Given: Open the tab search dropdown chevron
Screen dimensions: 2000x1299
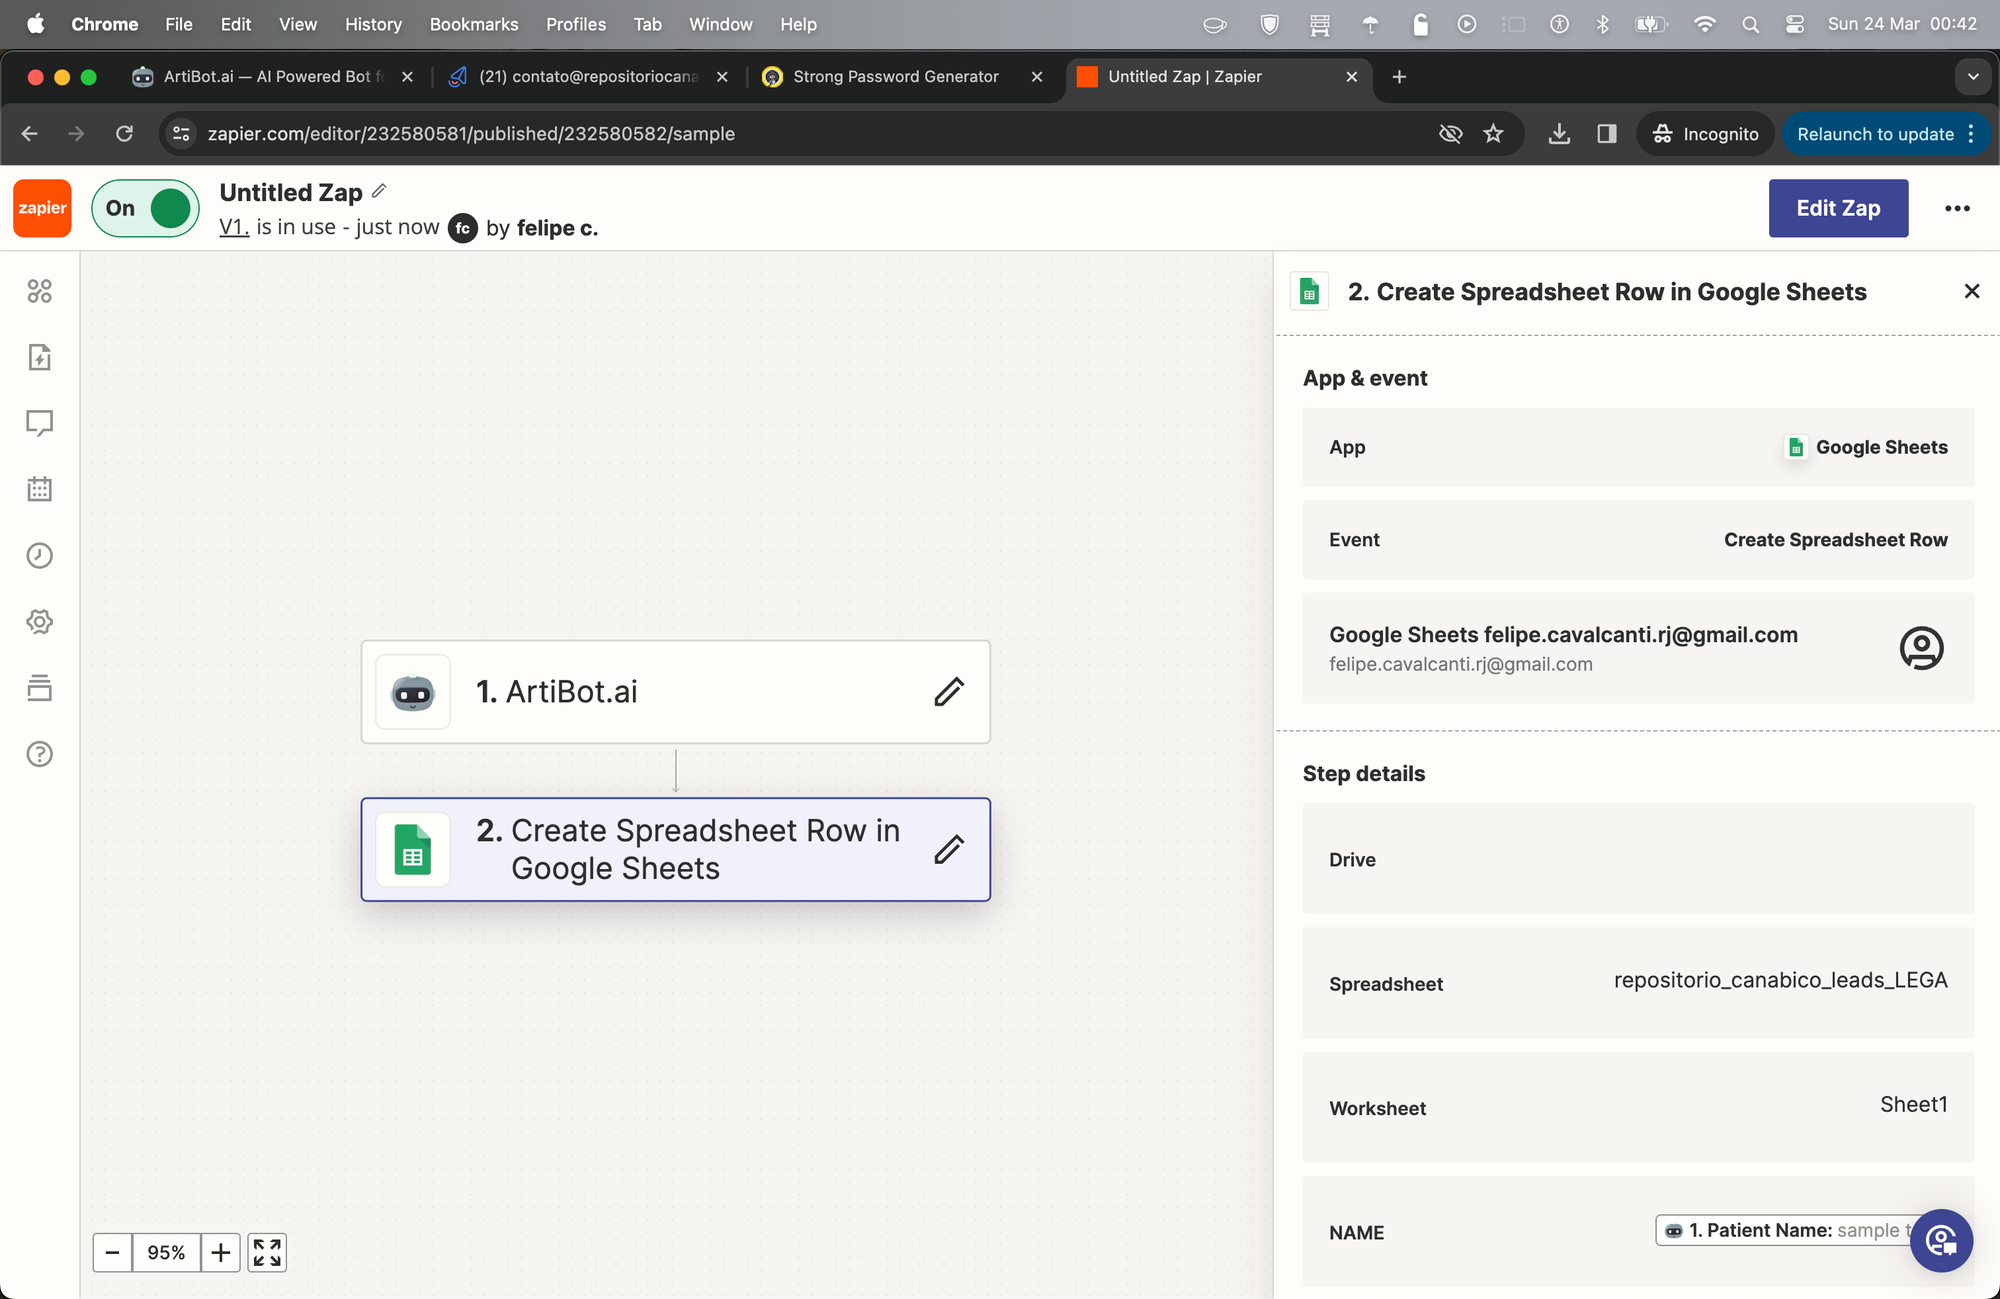Looking at the screenshot, I should coord(1972,77).
